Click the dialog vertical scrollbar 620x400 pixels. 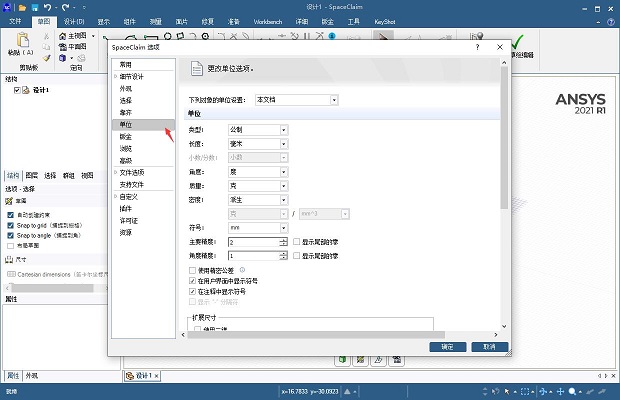[x=504, y=138]
